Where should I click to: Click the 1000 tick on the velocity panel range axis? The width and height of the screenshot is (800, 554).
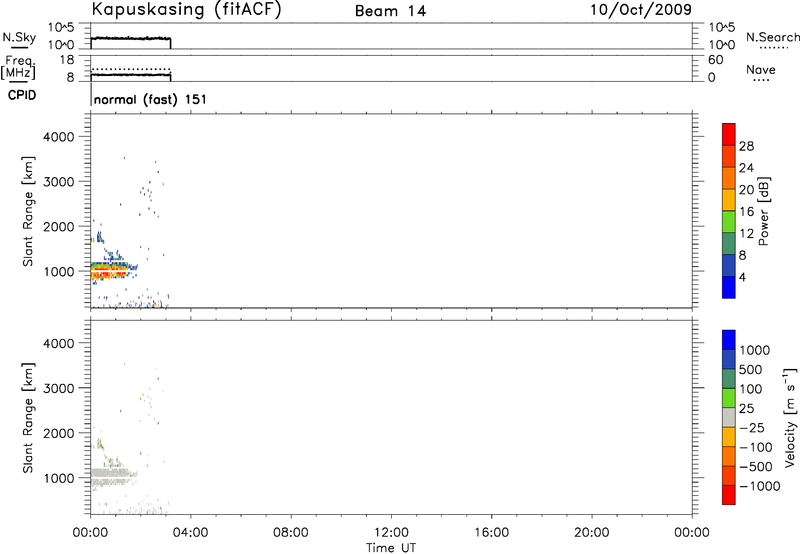click(59, 478)
